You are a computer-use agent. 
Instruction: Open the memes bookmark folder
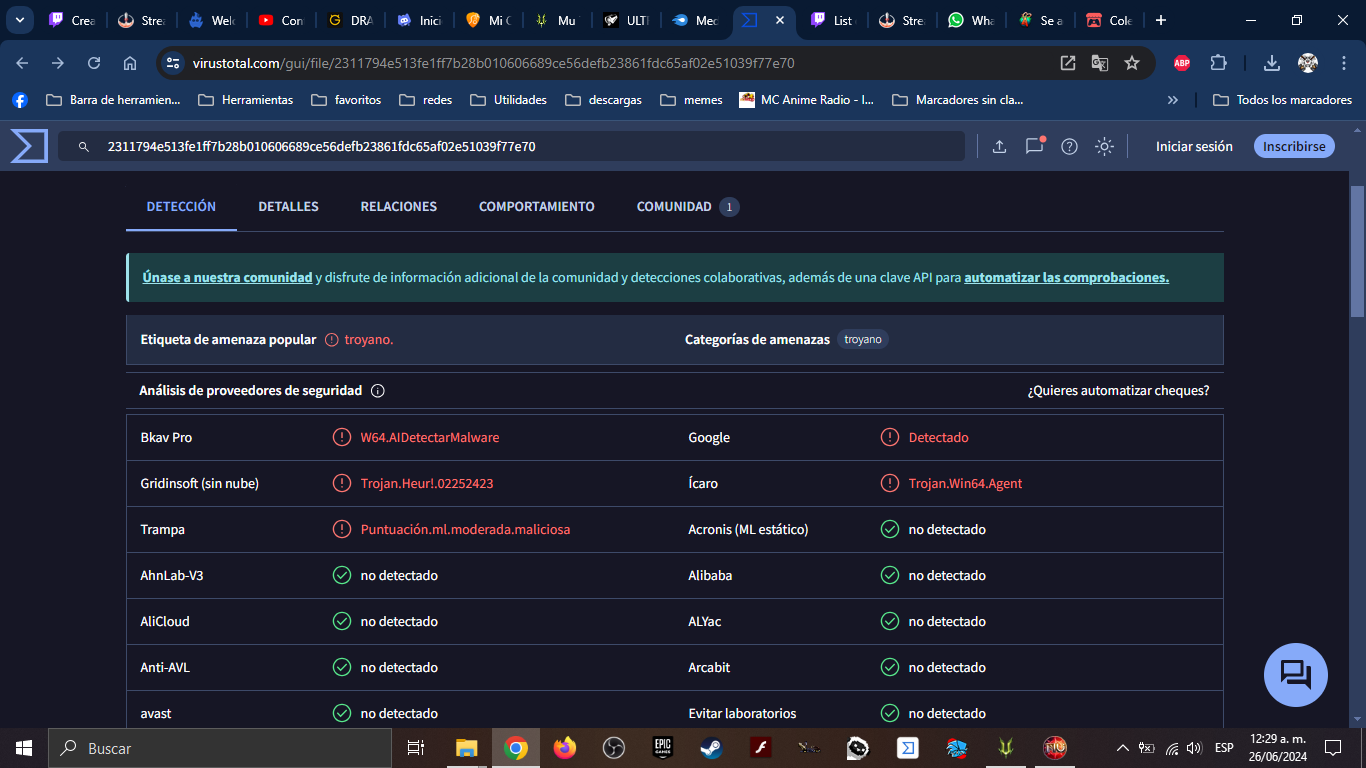point(692,100)
